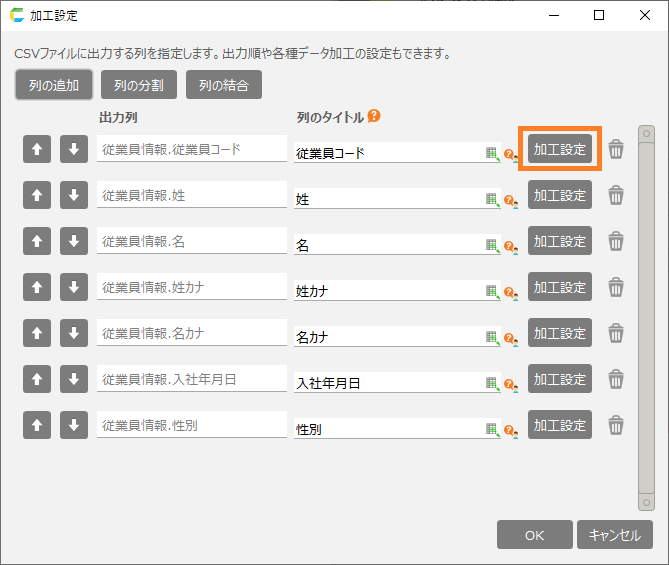Confirm the dialog with OK

click(534, 535)
